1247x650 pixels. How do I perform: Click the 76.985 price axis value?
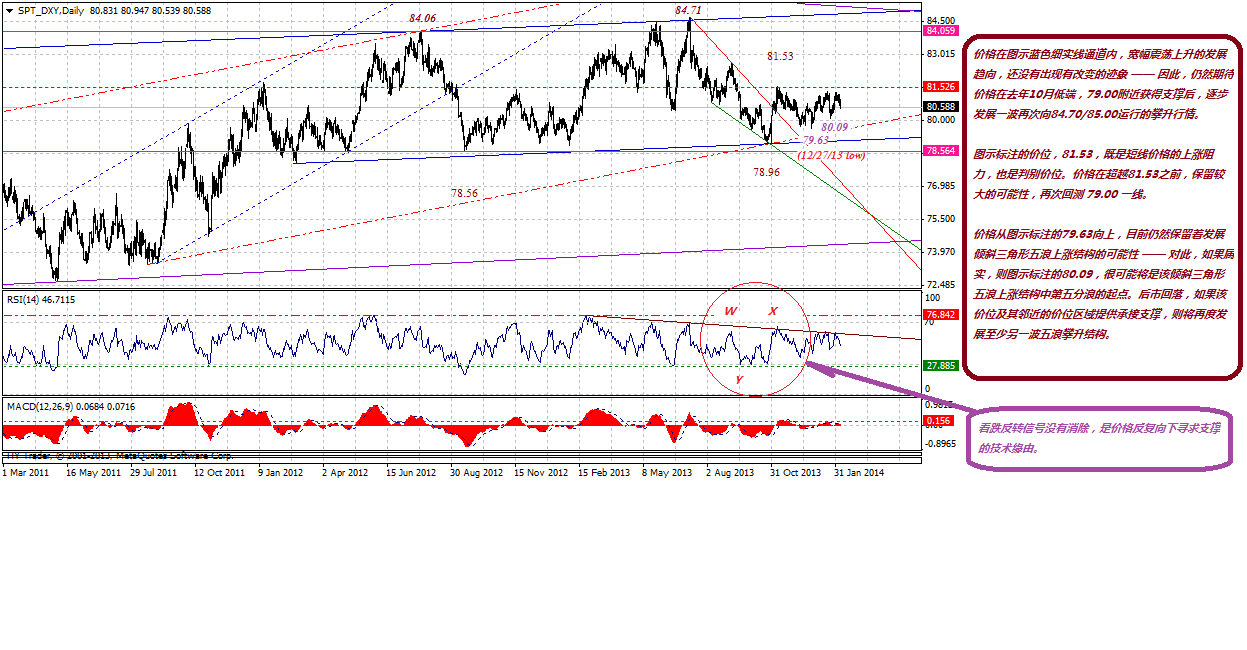pyautogui.click(x=942, y=186)
